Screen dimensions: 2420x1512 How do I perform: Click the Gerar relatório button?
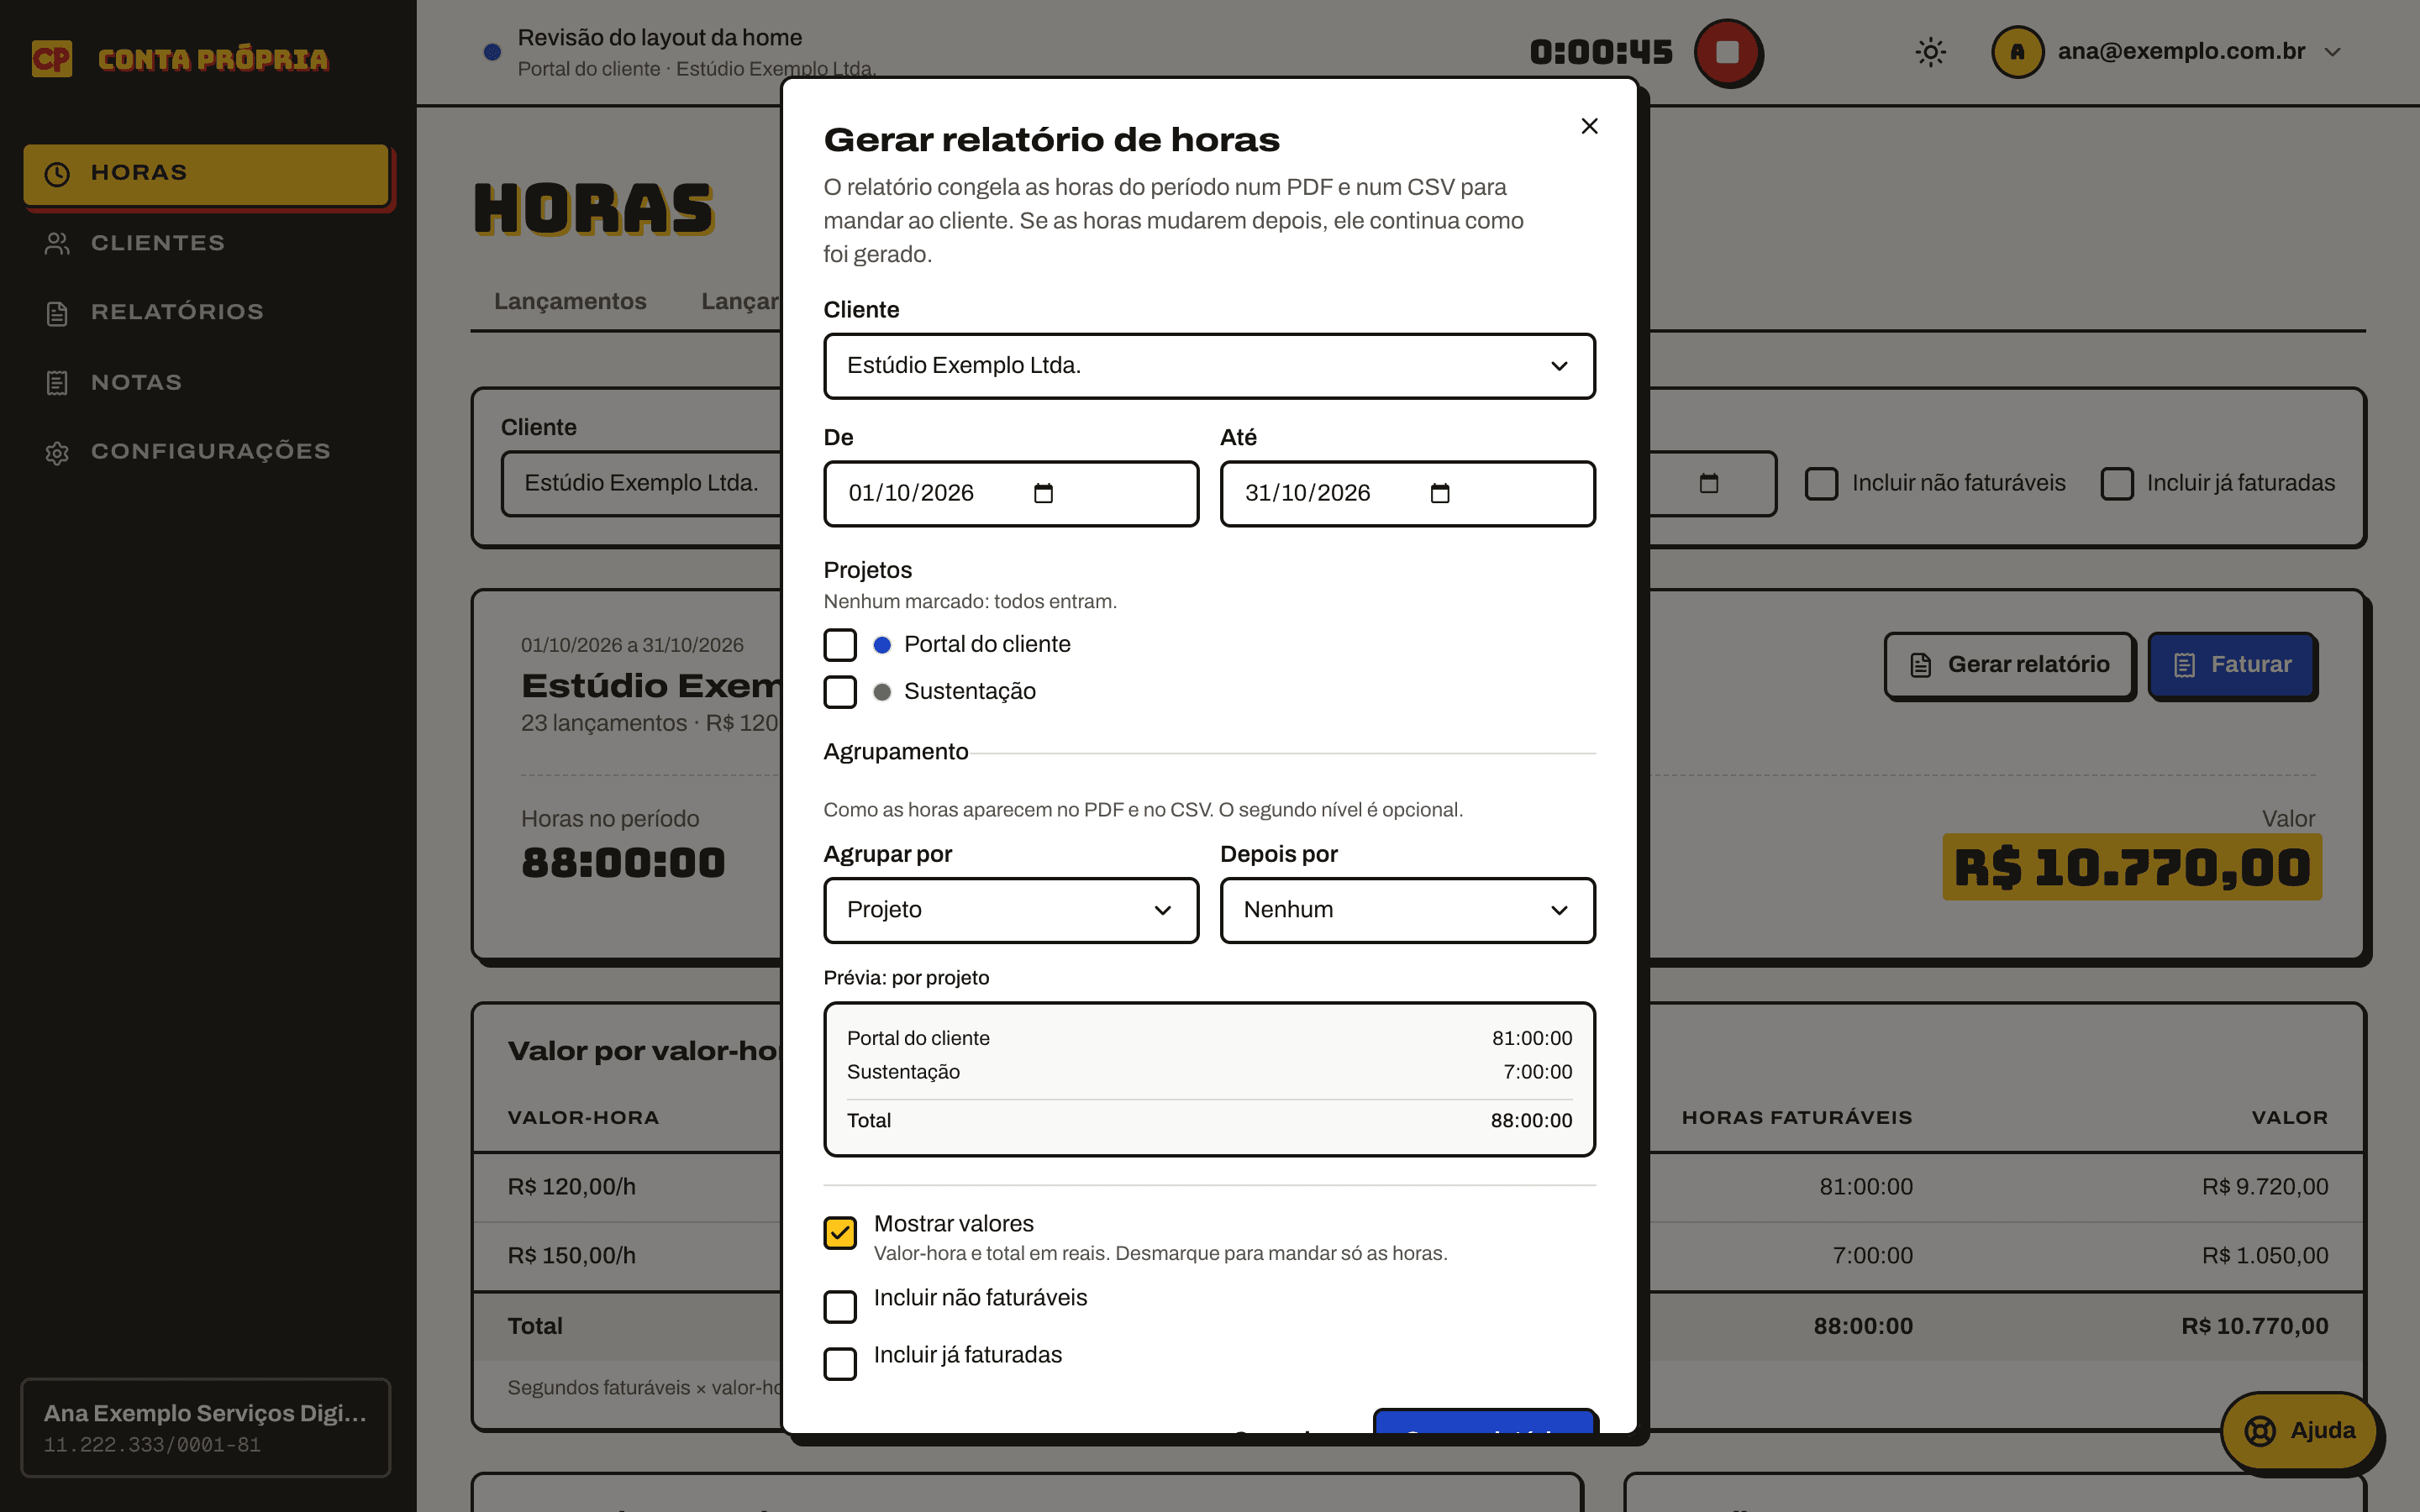click(2009, 665)
